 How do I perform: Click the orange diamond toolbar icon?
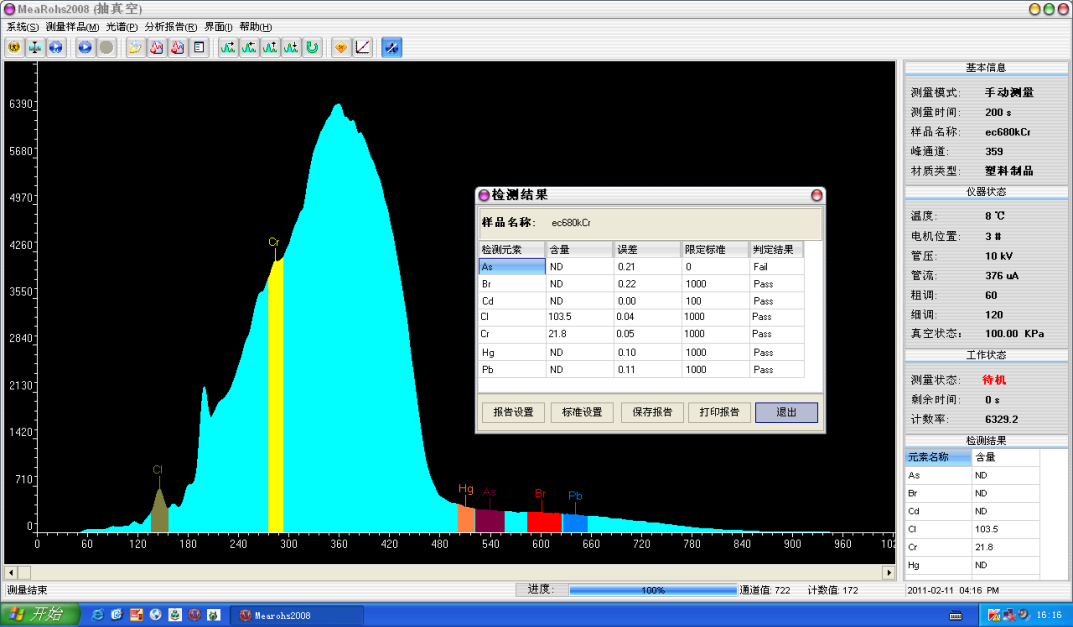tap(341, 47)
